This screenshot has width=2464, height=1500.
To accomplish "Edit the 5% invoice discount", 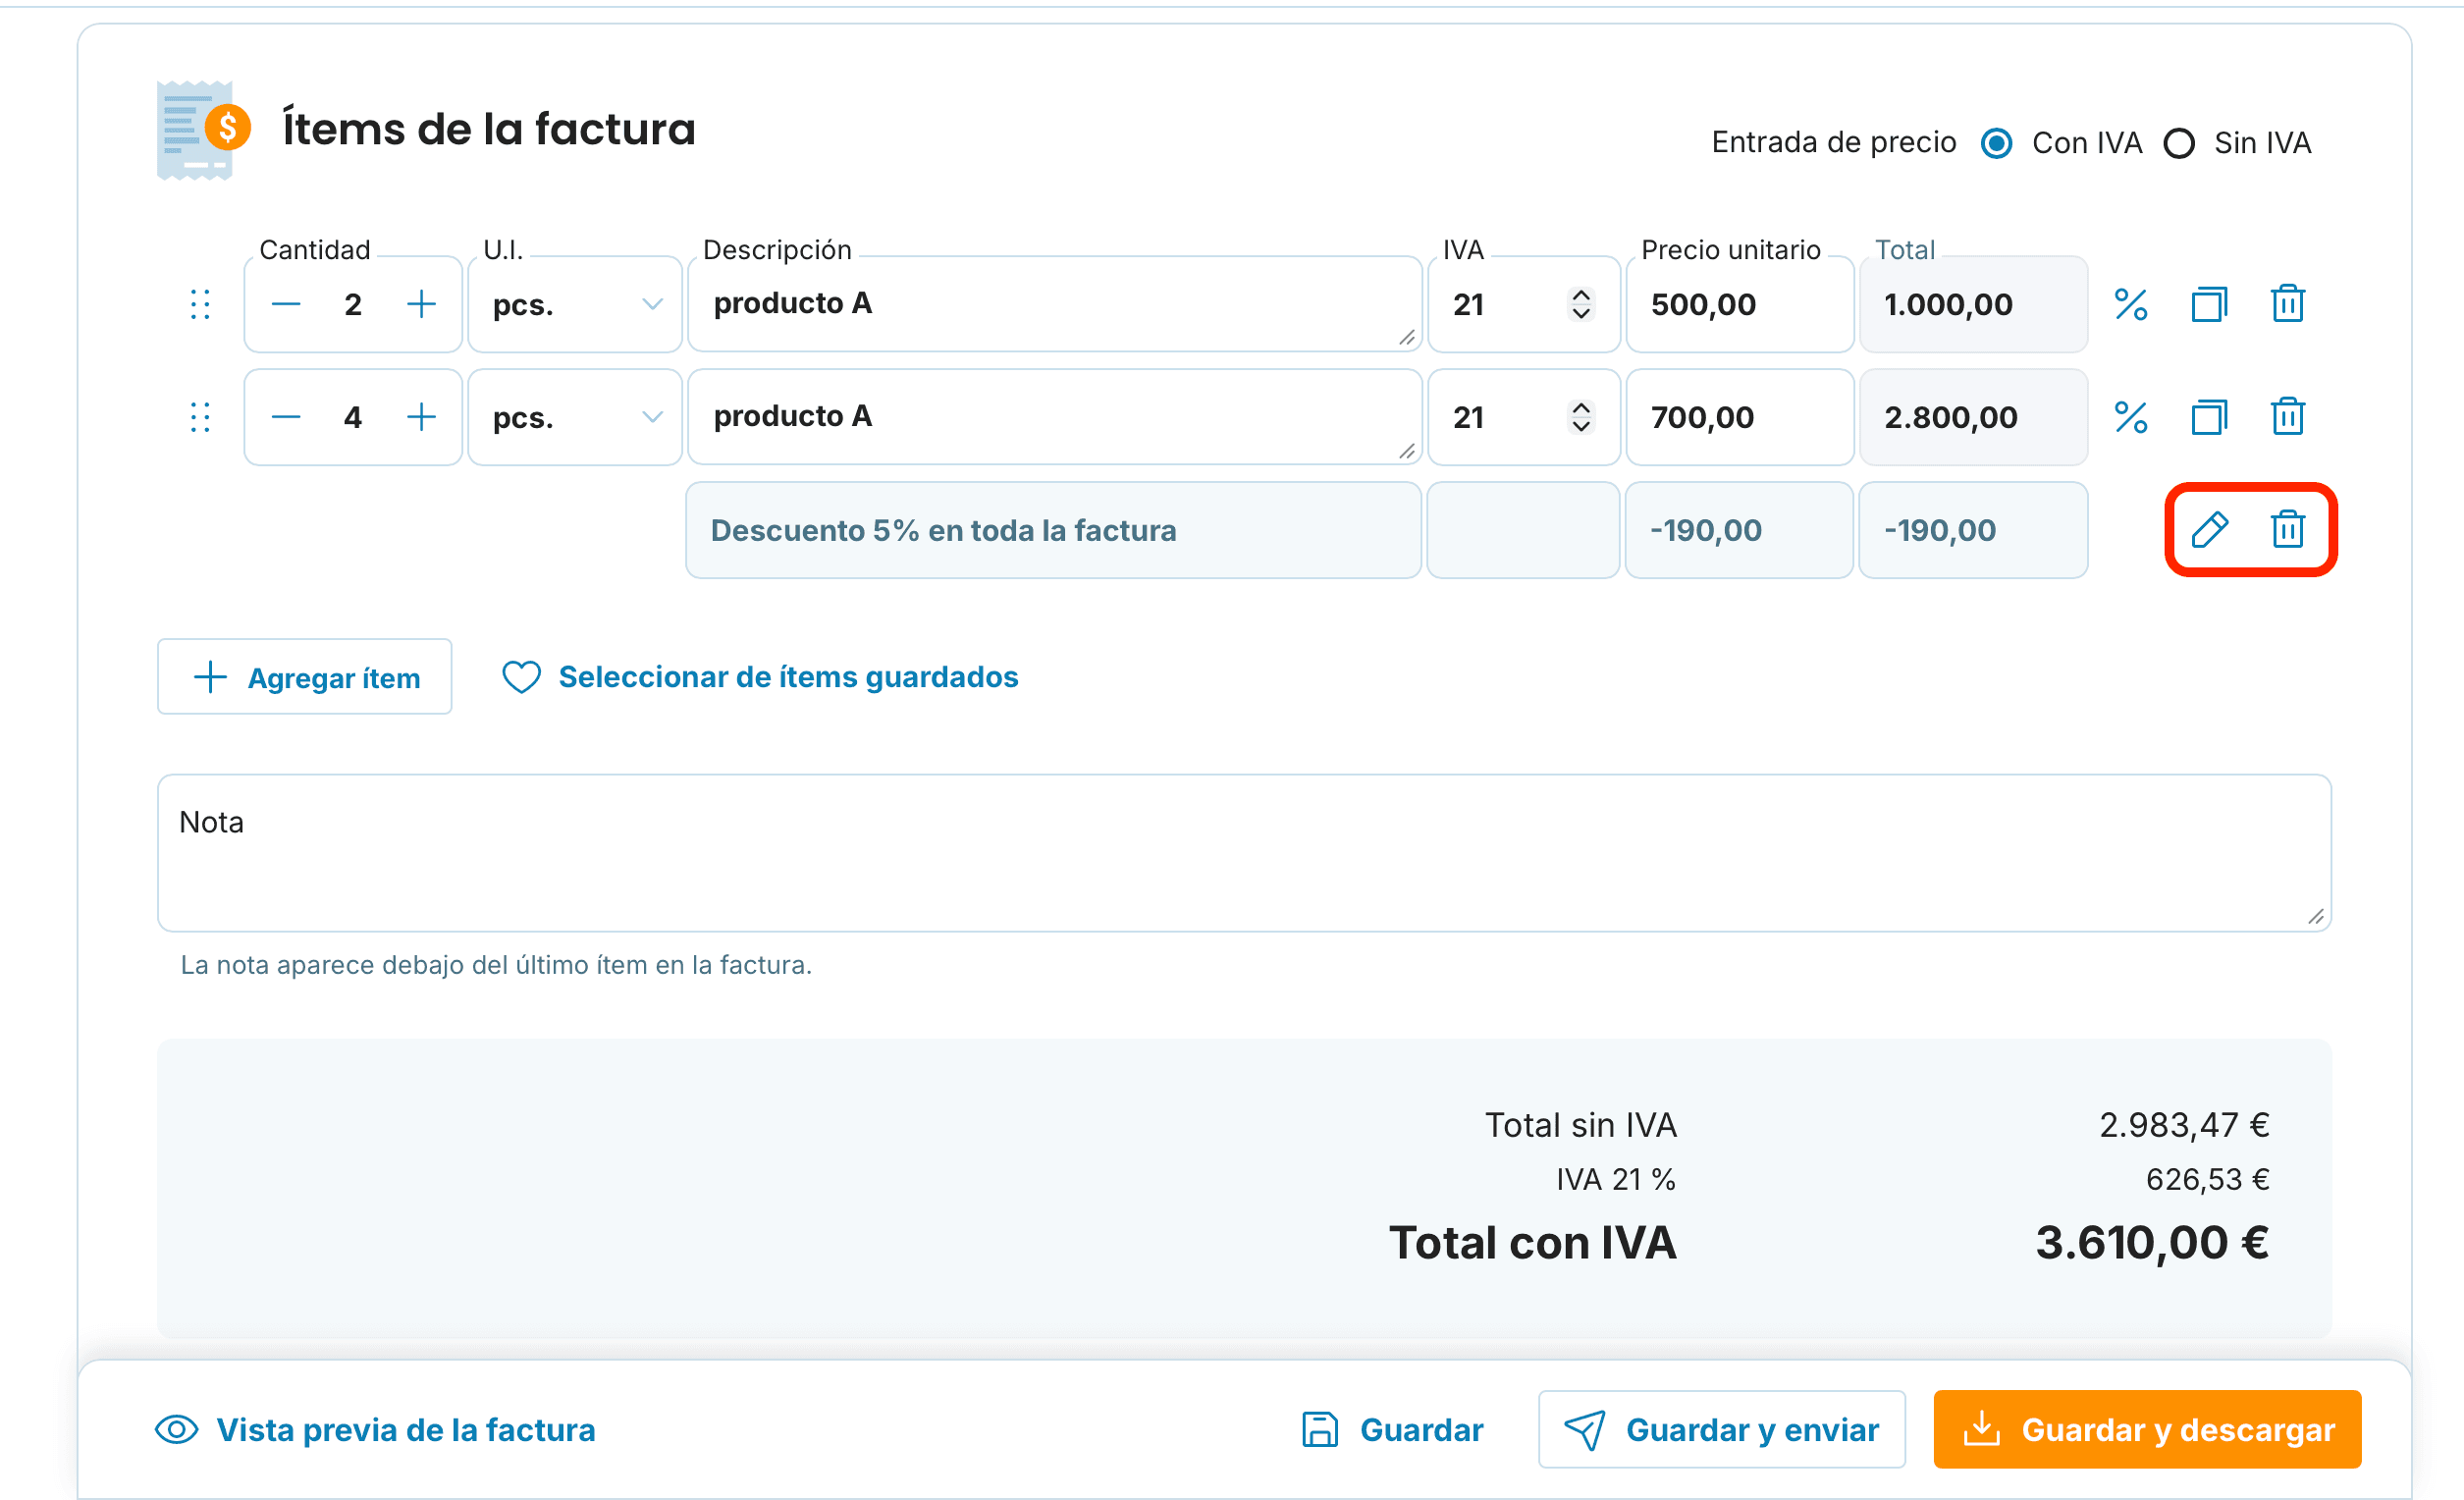I will tap(2209, 530).
